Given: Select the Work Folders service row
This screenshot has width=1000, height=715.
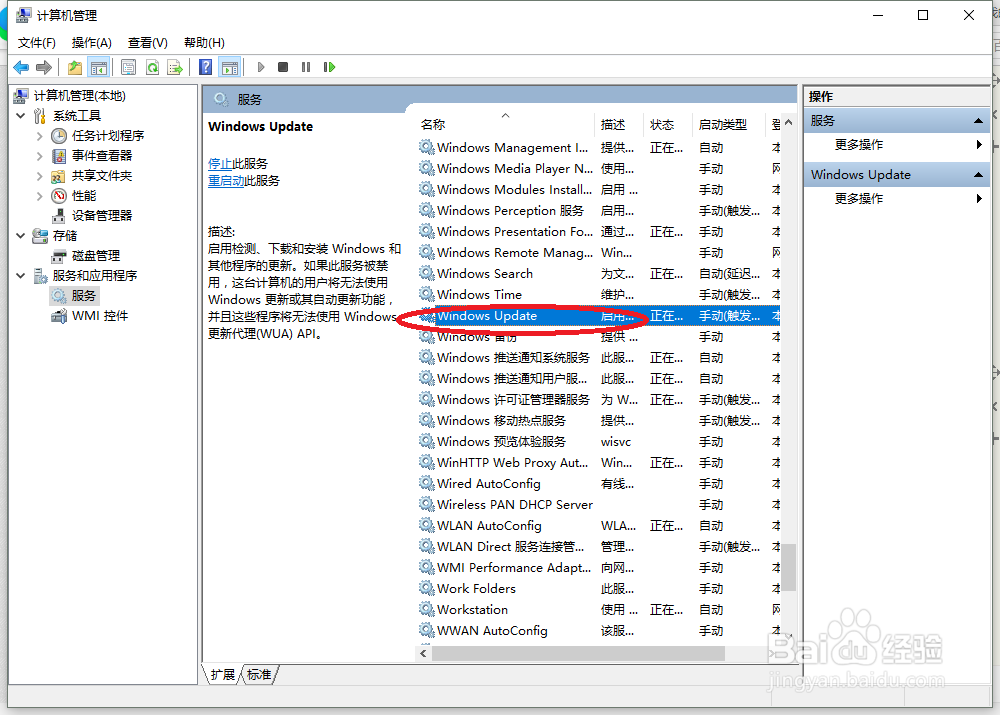Looking at the screenshot, I should point(598,589).
